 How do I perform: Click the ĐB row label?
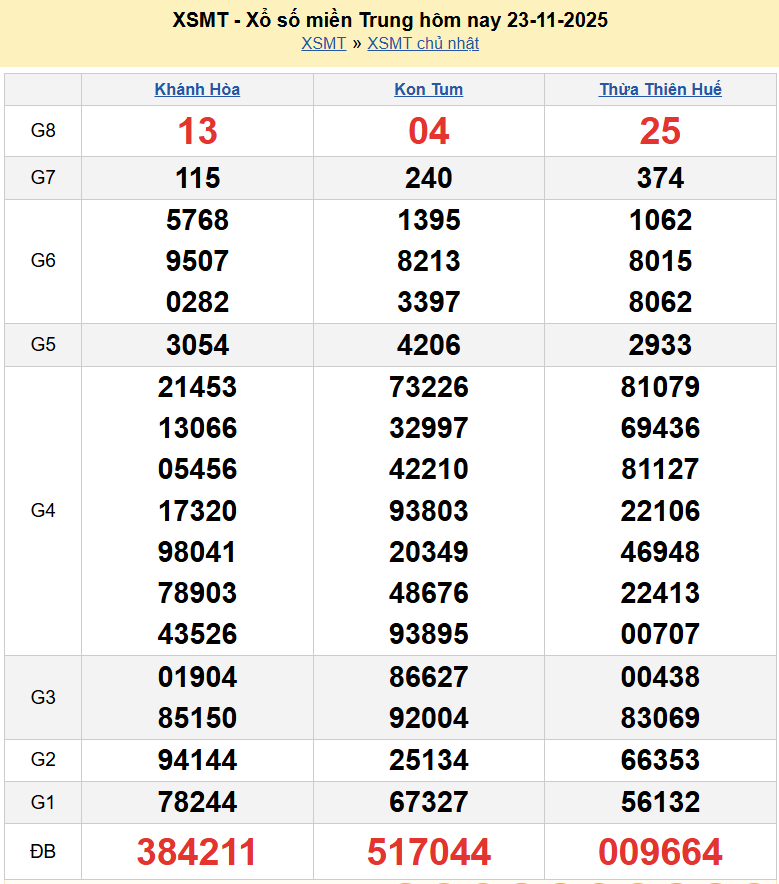tap(43, 852)
